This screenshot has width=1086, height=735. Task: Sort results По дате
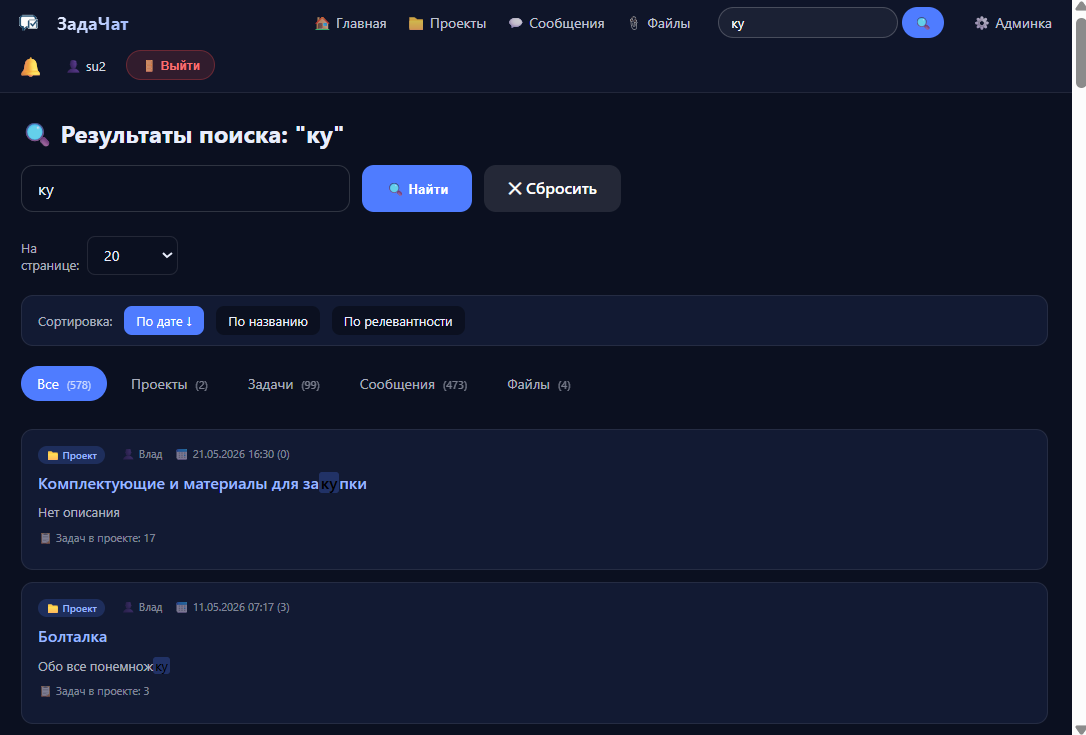[x=163, y=321]
